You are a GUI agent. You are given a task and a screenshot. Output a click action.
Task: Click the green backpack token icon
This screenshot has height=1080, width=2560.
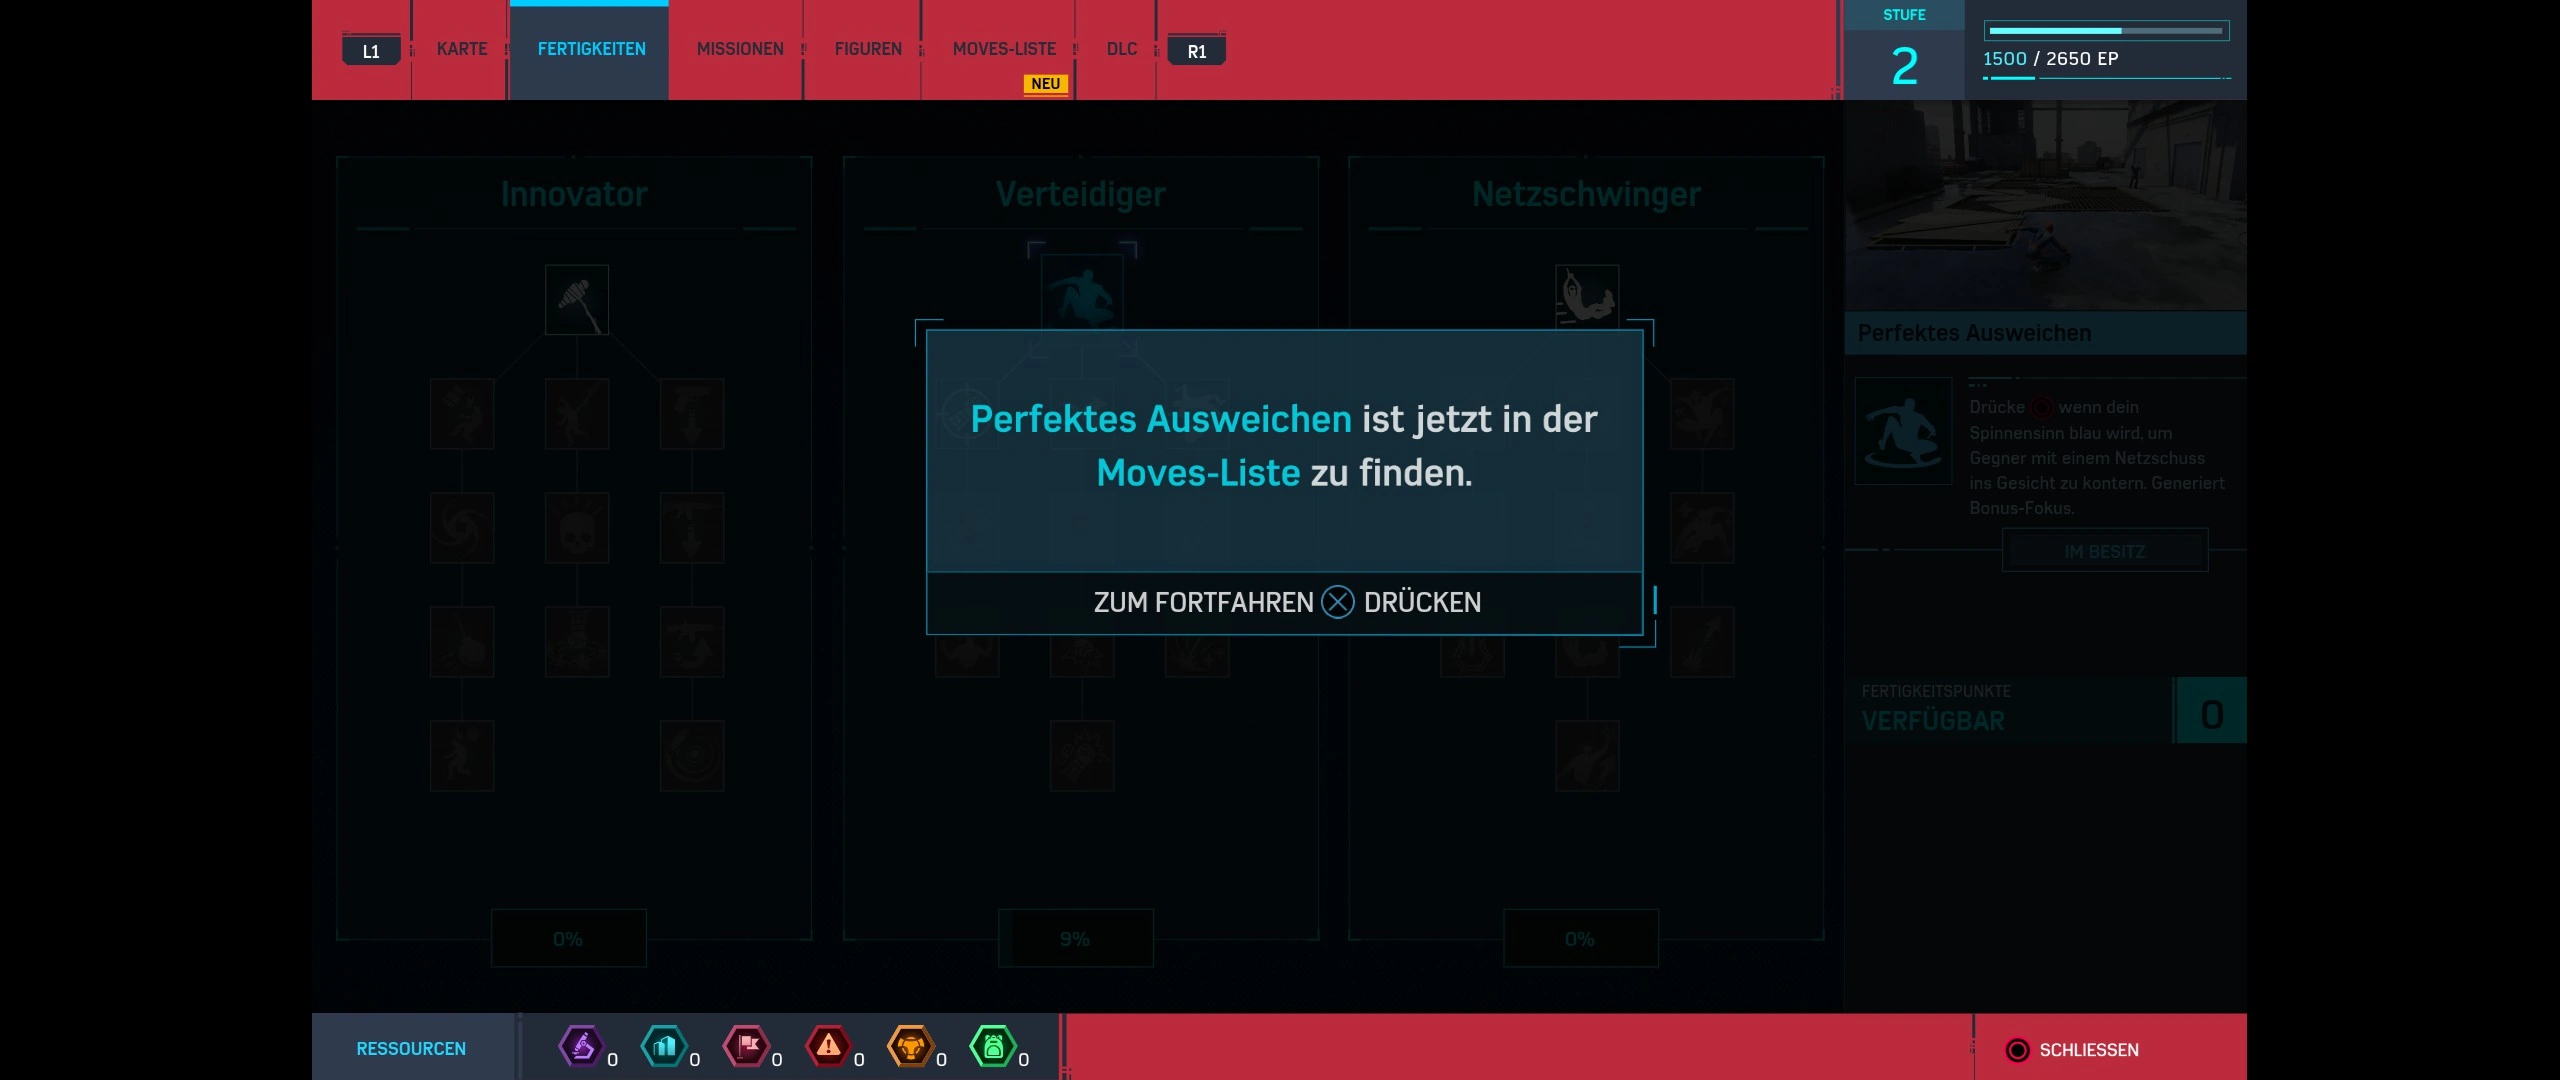coord(993,1047)
